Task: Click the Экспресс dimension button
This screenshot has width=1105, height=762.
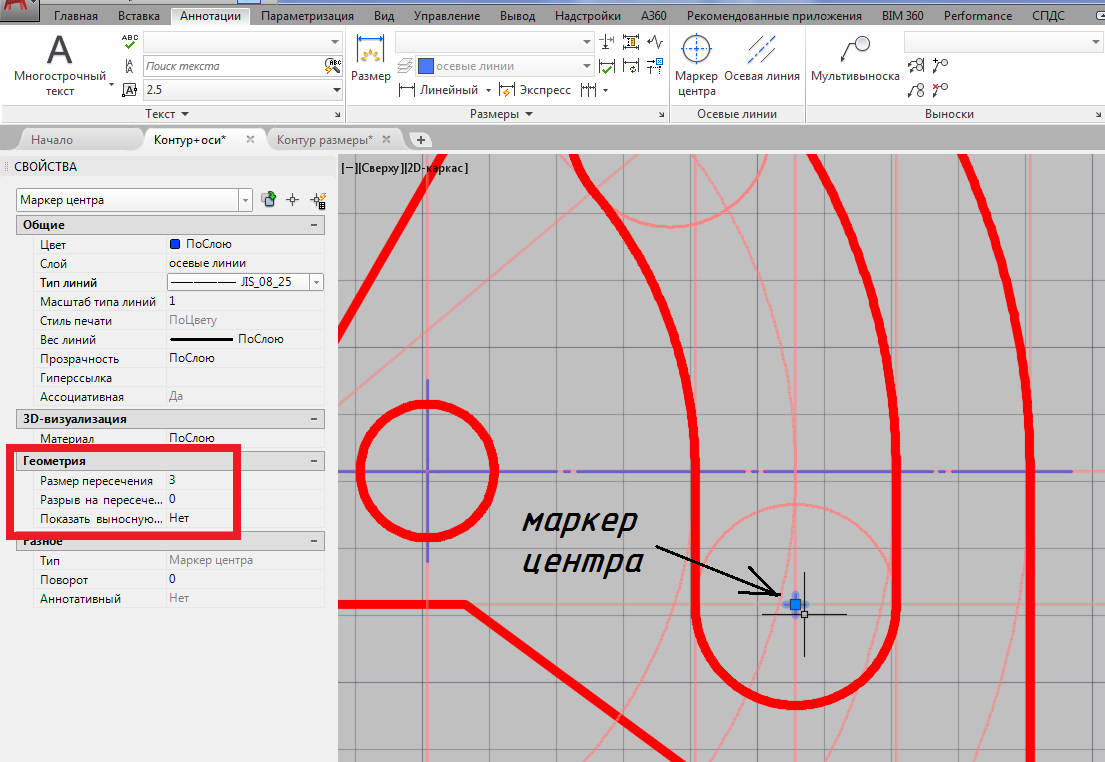Action: 535,90
